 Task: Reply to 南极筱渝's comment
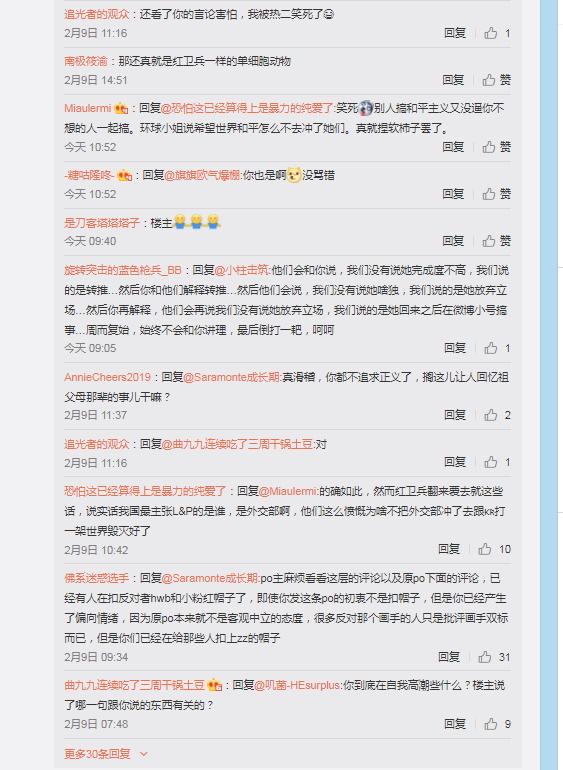click(453, 80)
